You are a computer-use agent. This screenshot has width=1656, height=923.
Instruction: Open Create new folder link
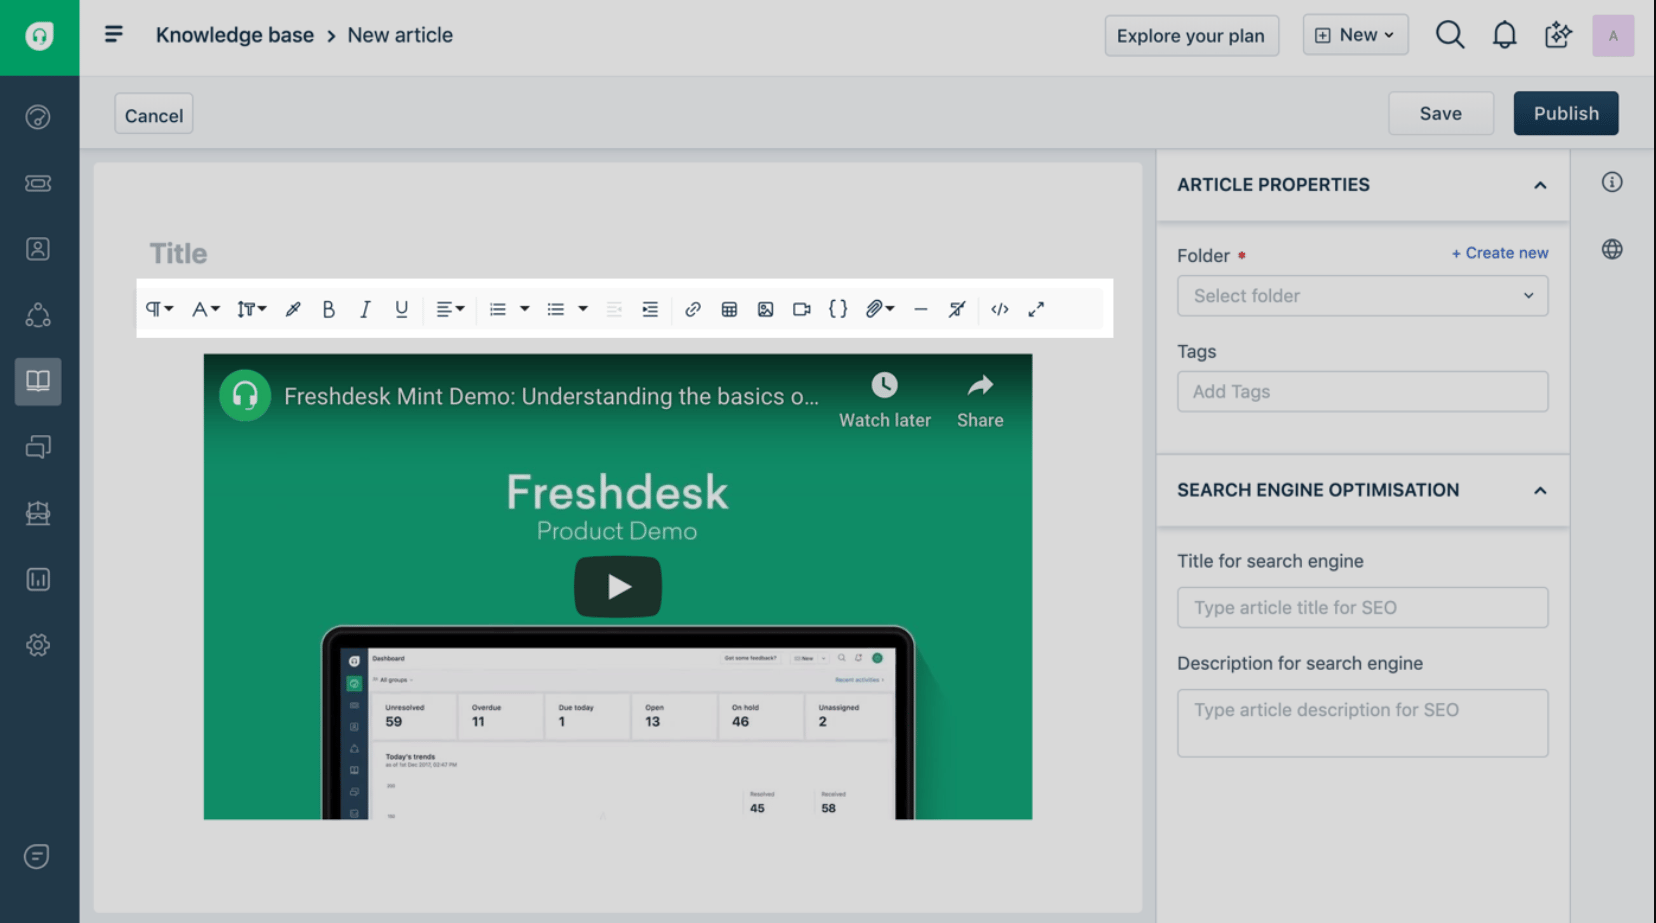[1499, 253]
